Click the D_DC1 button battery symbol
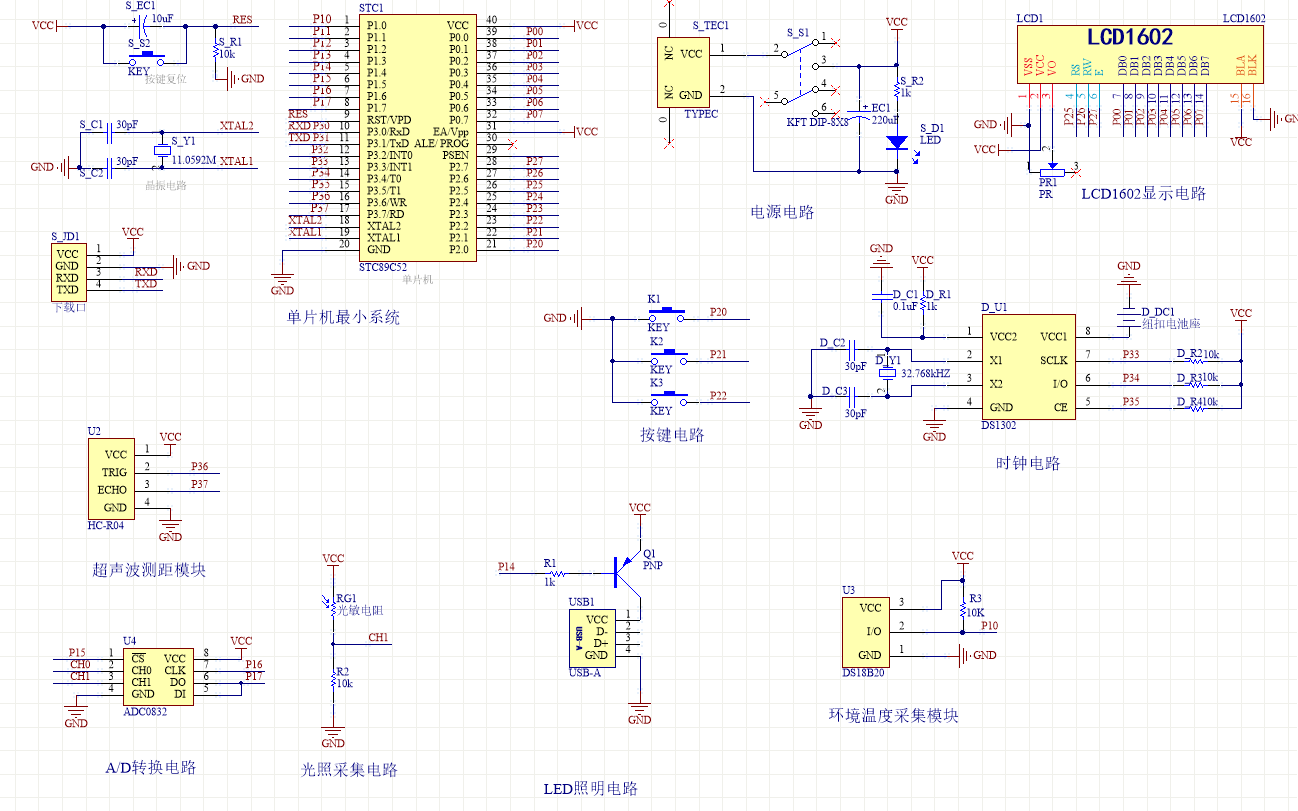Image resolution: width=1298 pixels, height=811 pixels. pos(1128,319)
